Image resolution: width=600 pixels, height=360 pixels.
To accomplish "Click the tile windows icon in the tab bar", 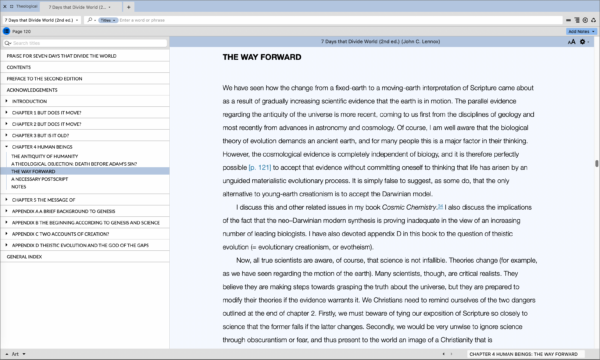I will [x=11, y=7].
